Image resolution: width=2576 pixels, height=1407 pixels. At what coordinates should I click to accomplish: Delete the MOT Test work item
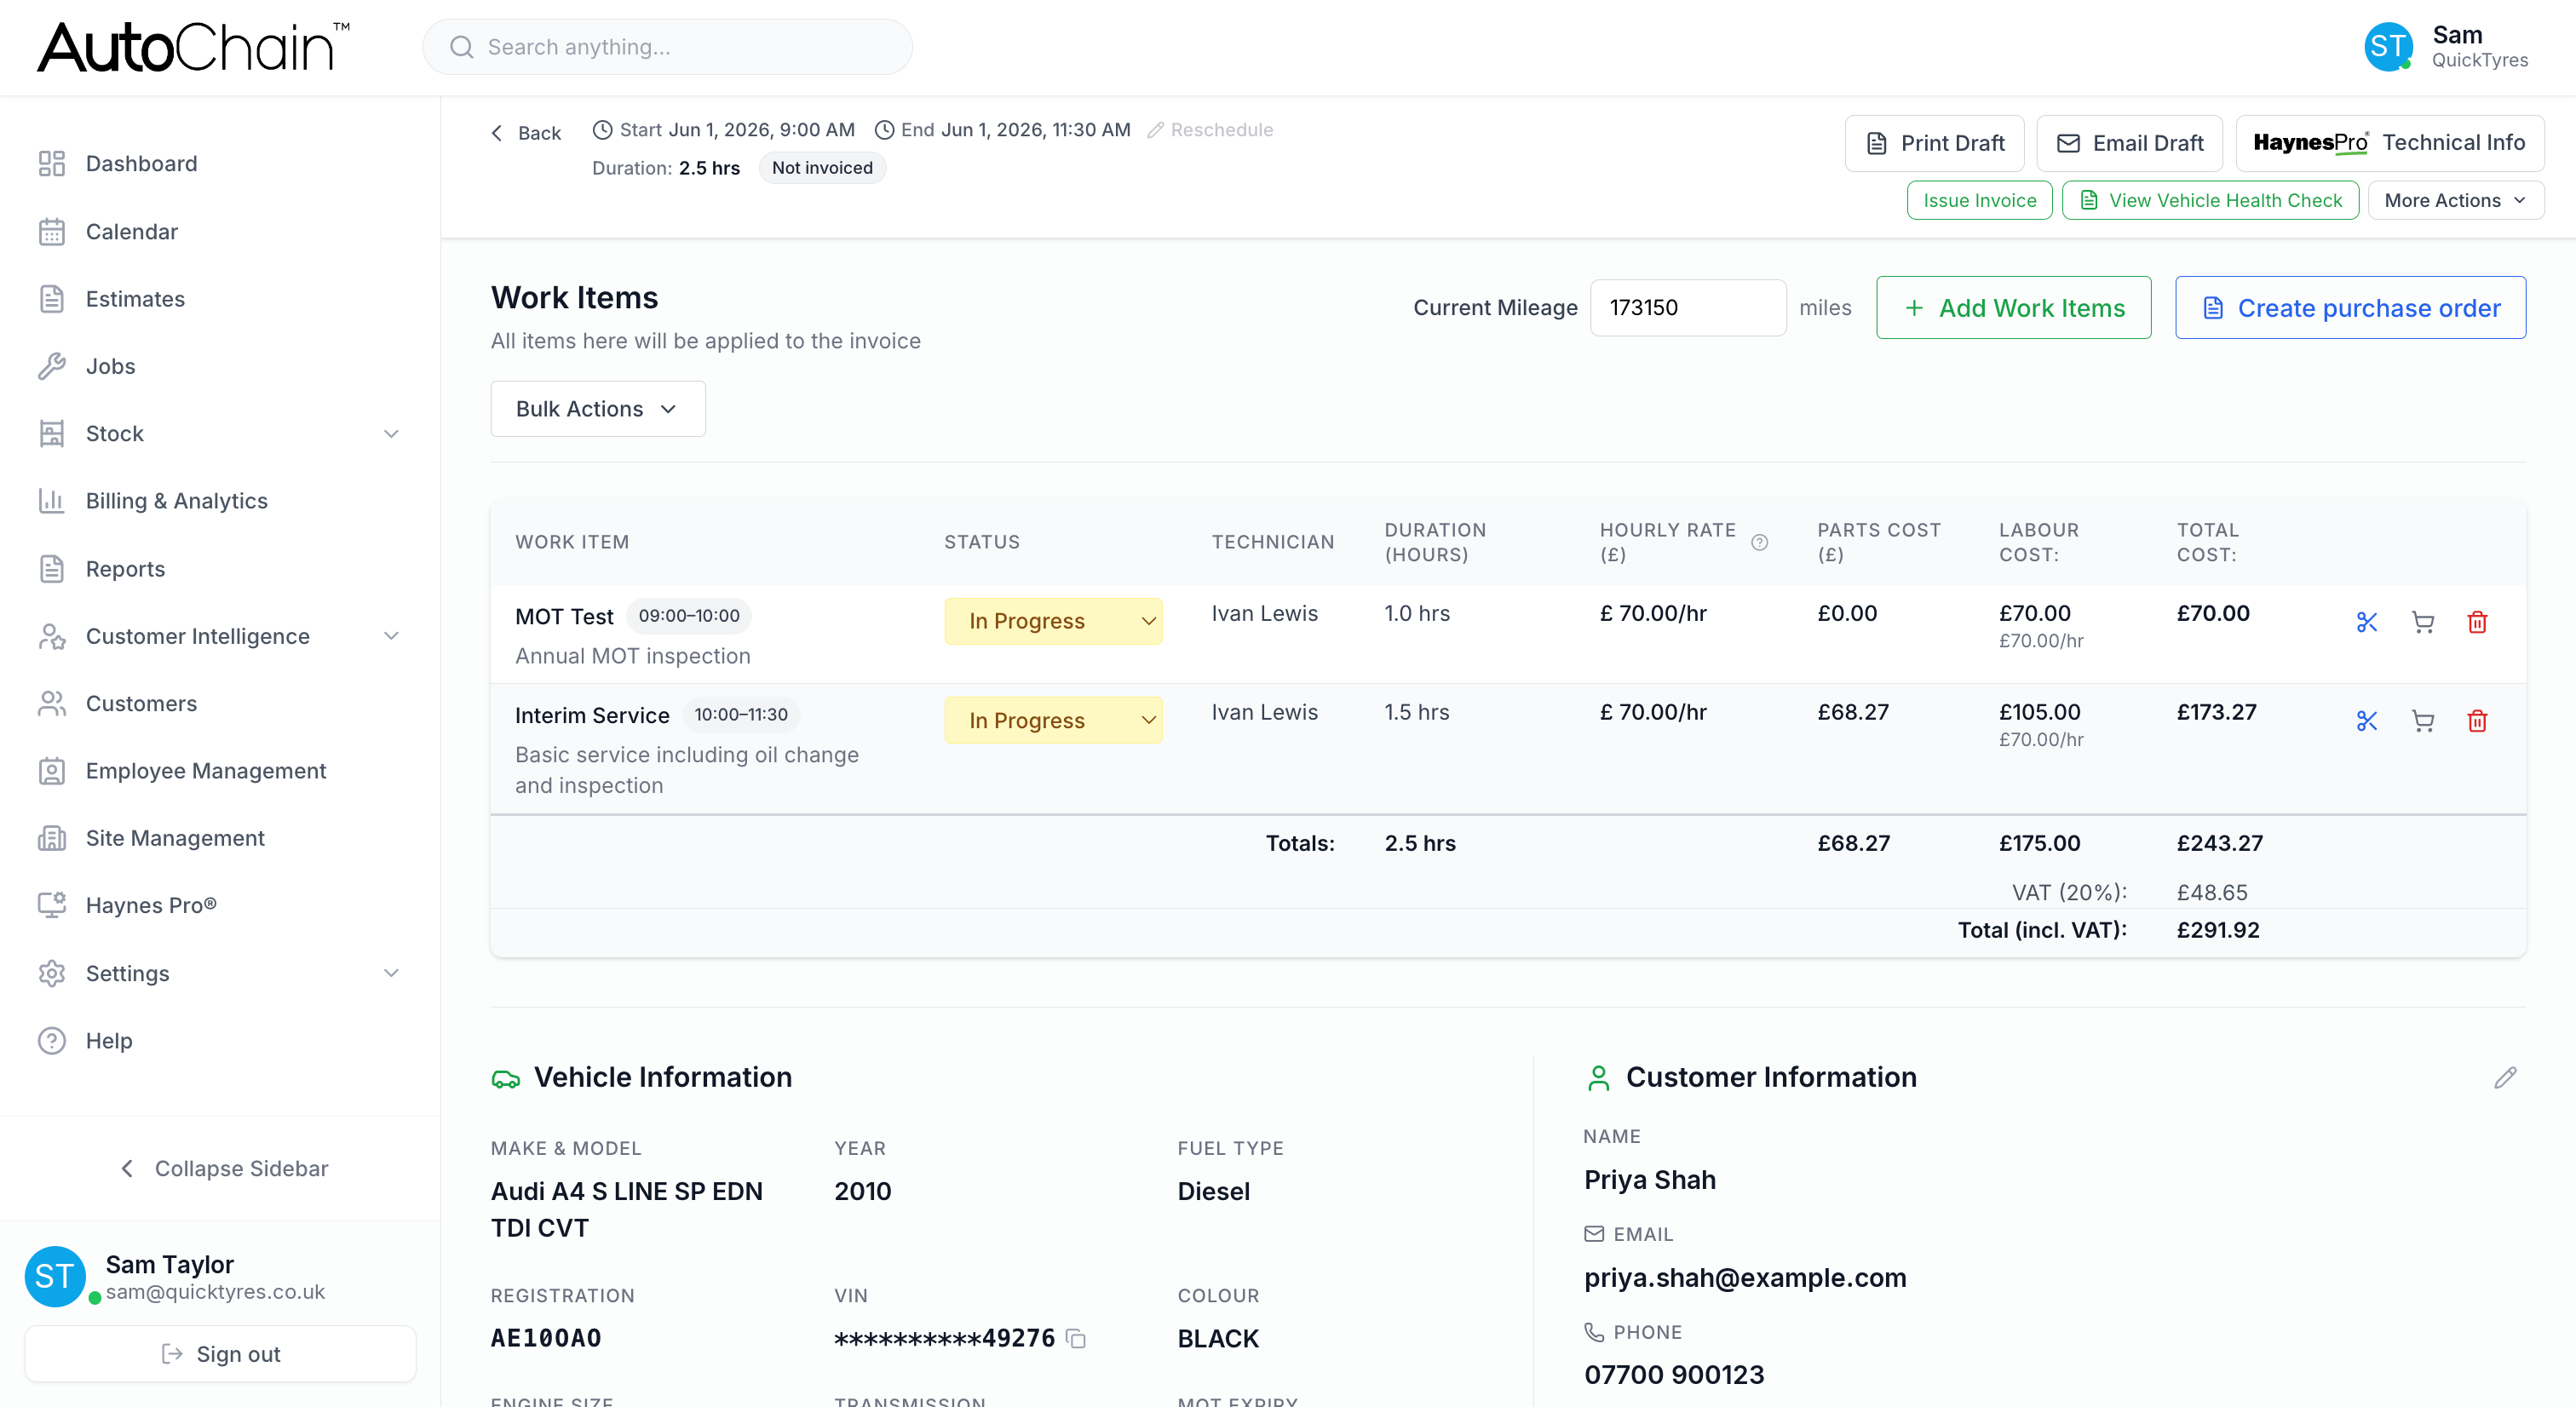(x=2477, y=622)
